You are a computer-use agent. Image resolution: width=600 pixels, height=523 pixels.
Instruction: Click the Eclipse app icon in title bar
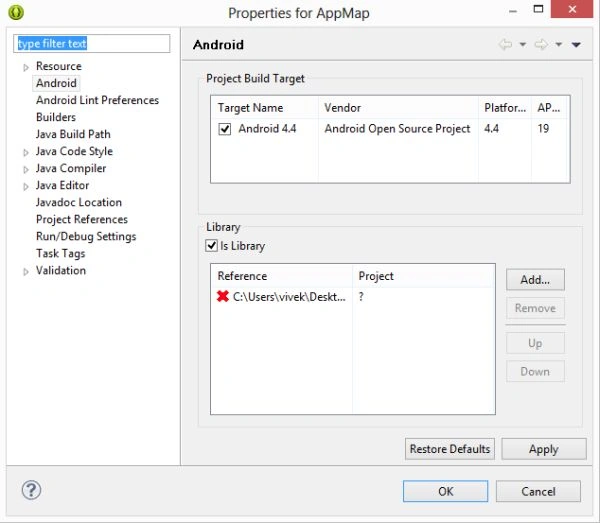click(x=16, y=12)
